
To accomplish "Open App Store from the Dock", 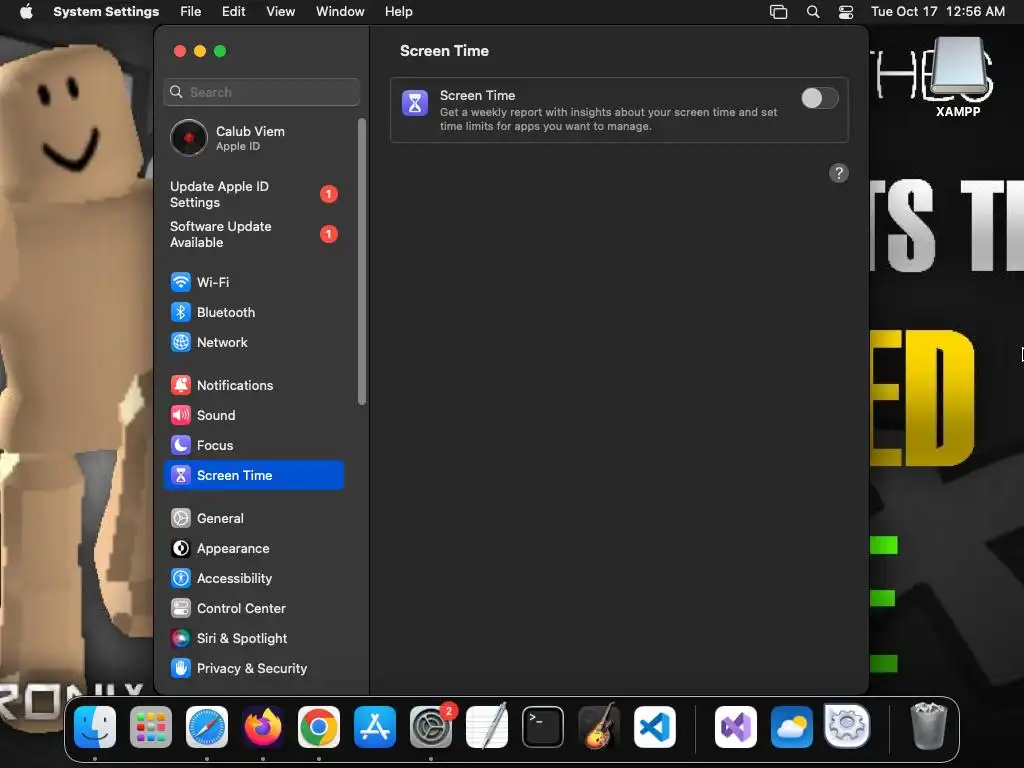I will pos(375,727).
